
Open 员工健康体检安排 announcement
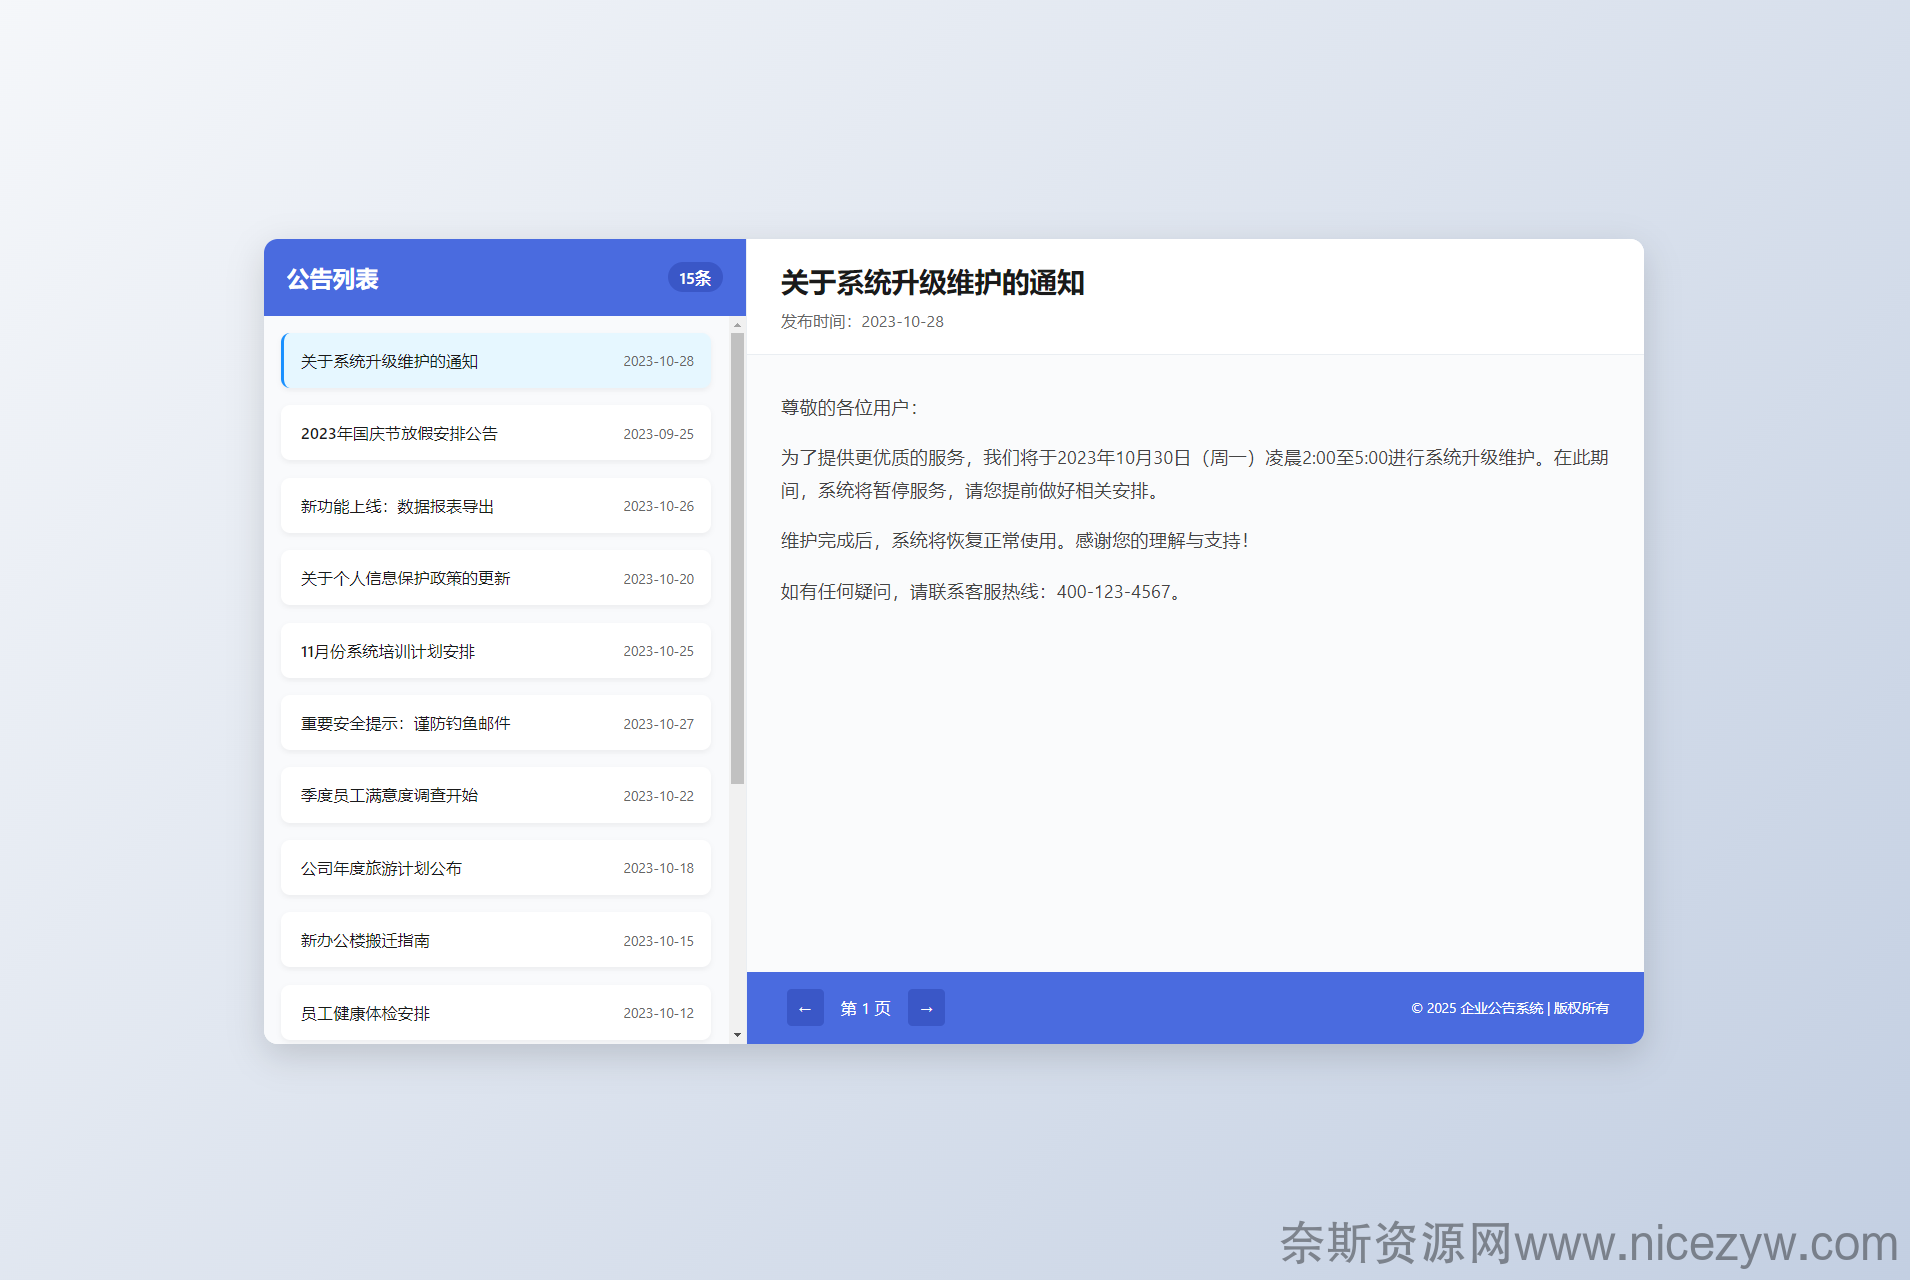[x=496, y=1012]
